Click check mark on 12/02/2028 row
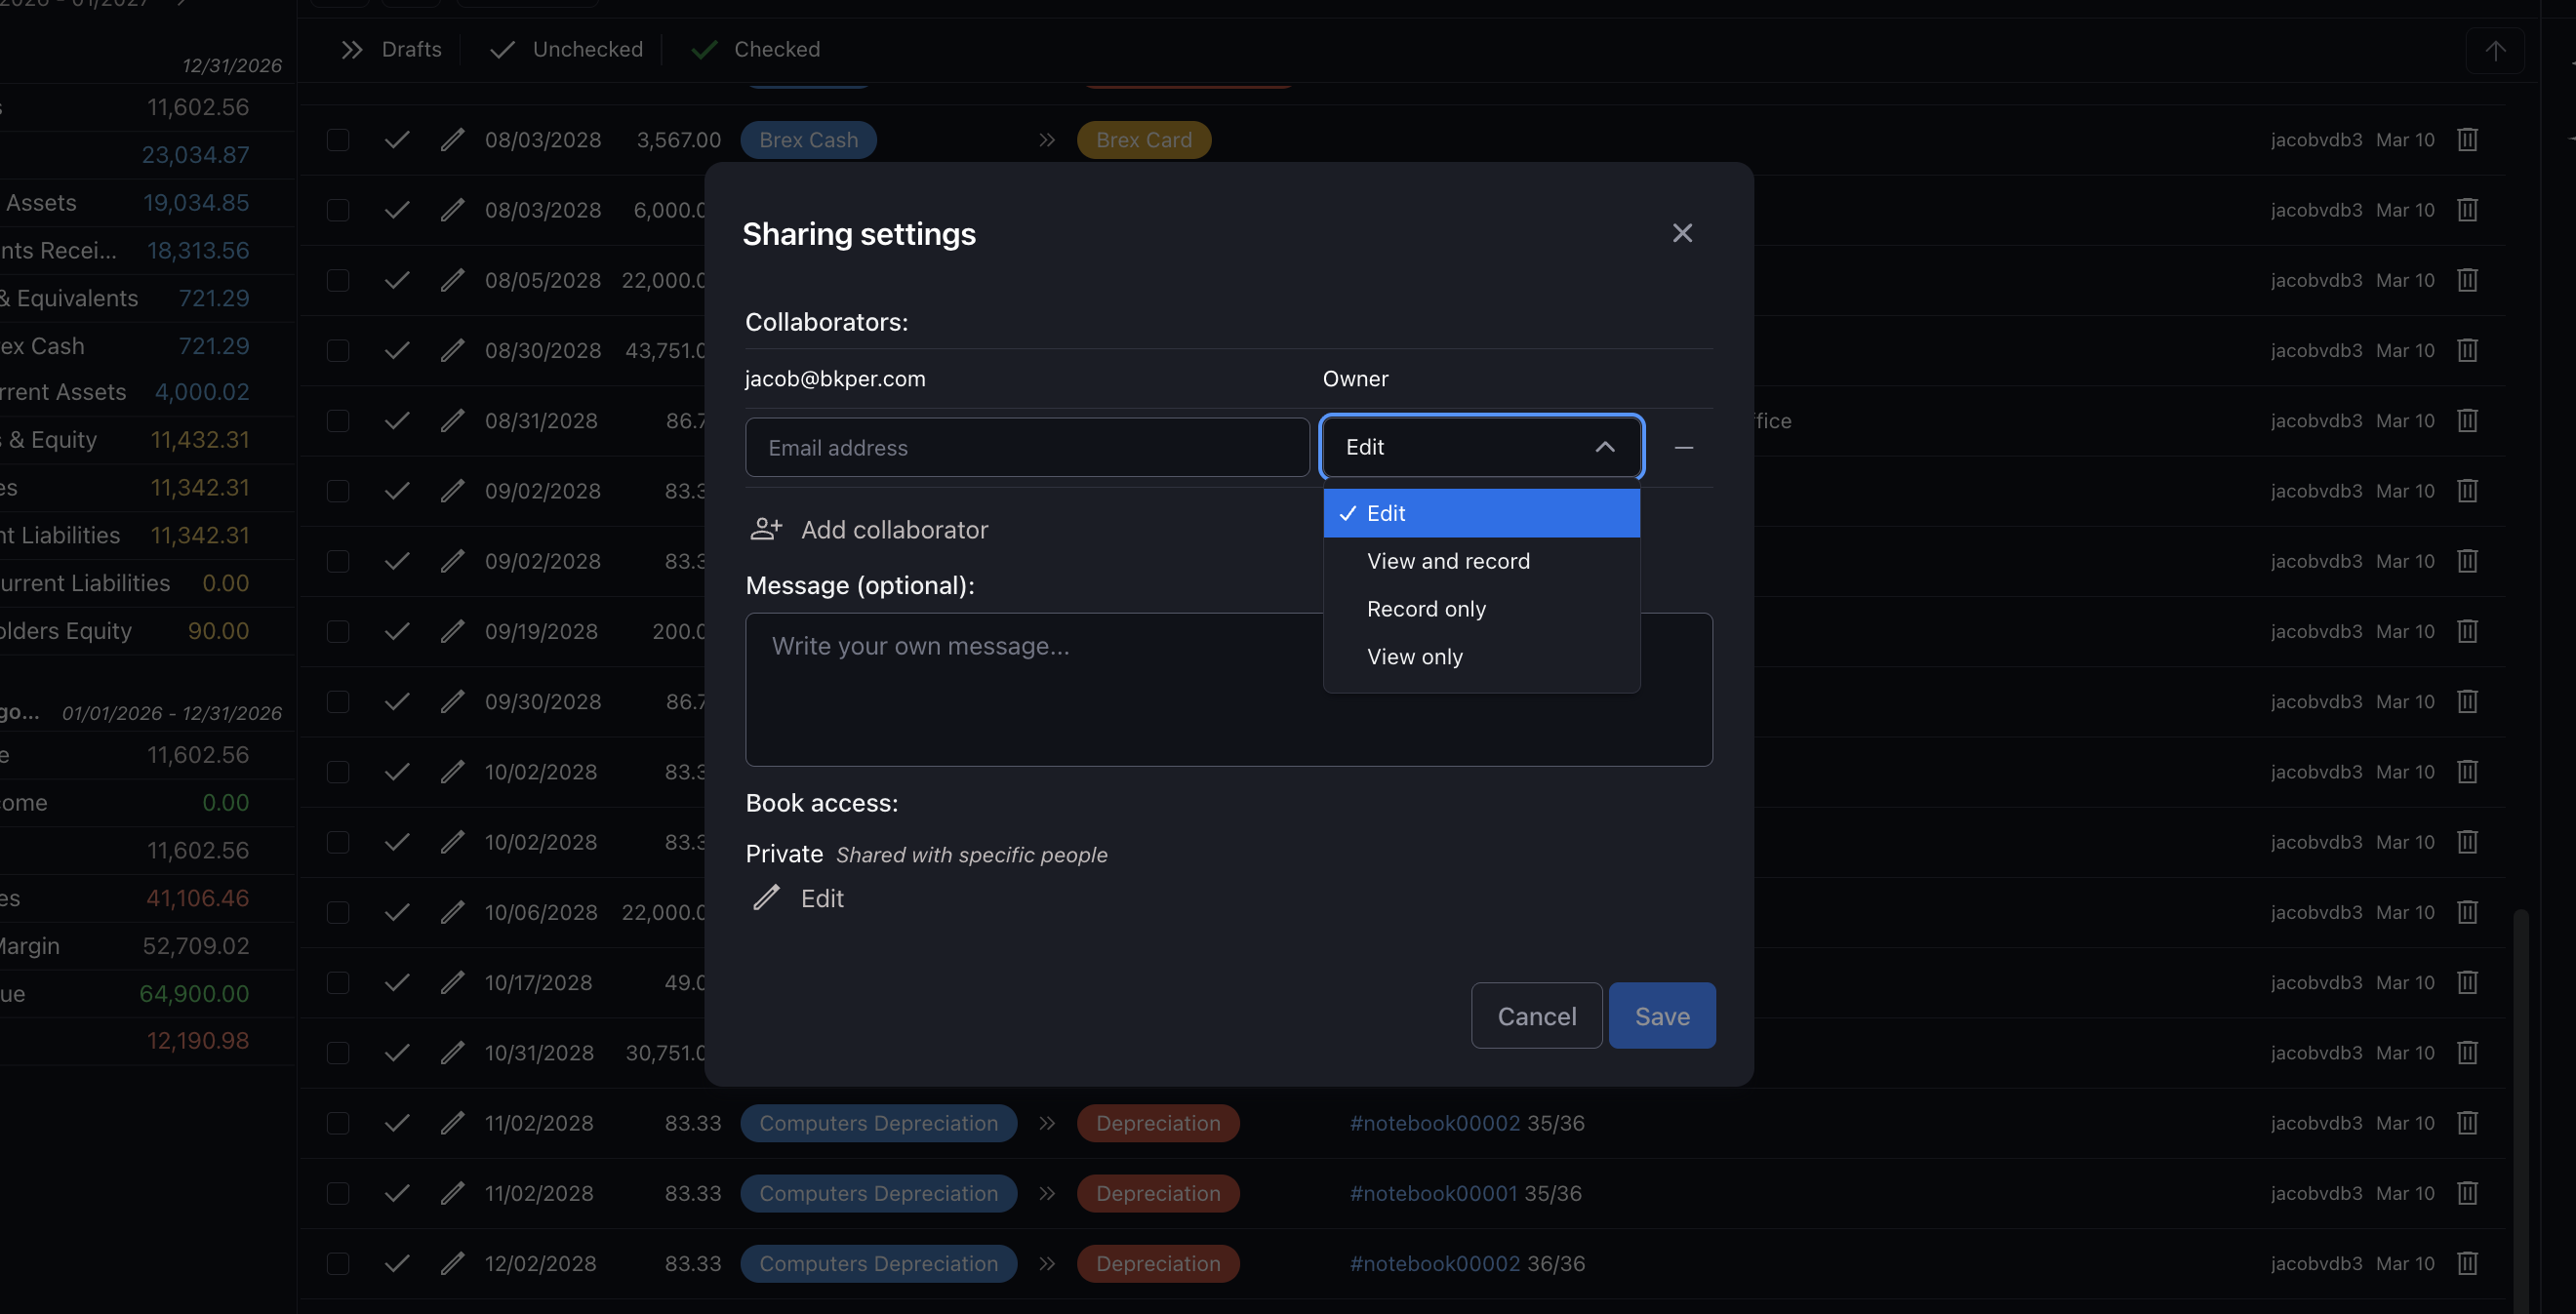 [397, 1264]
